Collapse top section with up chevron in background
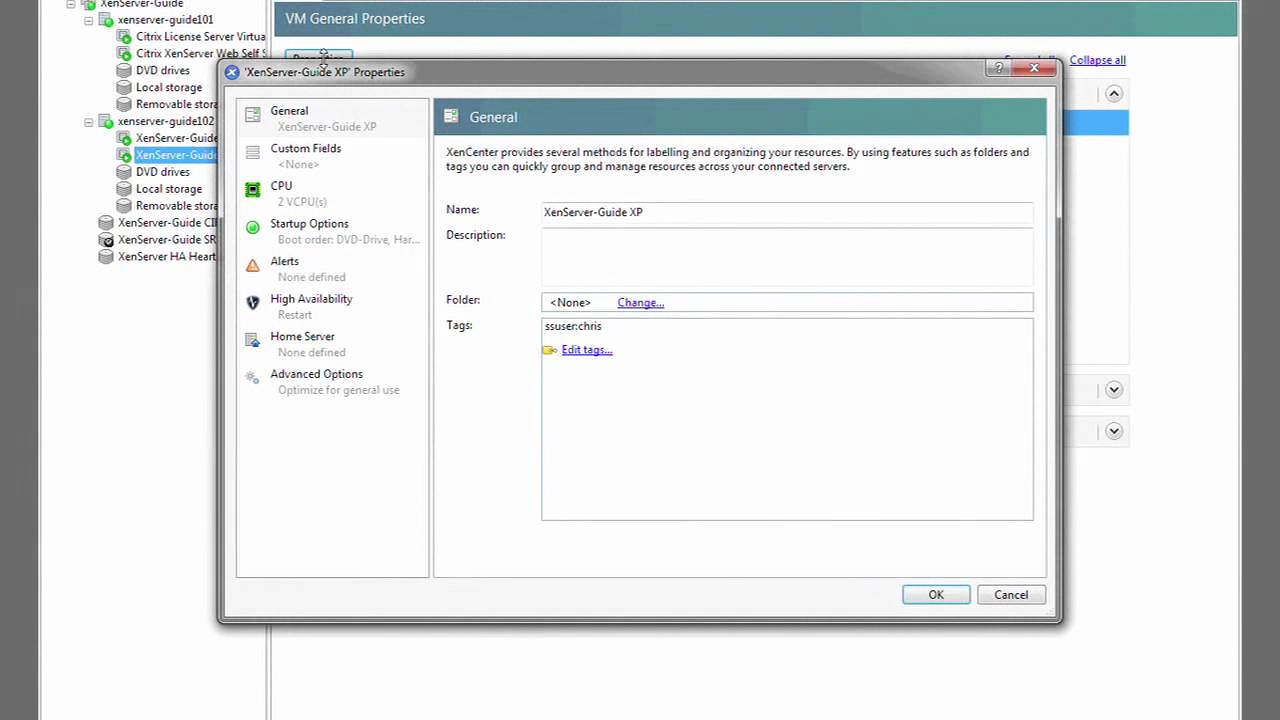The image size is (1280, 720). pos(1113,94)
